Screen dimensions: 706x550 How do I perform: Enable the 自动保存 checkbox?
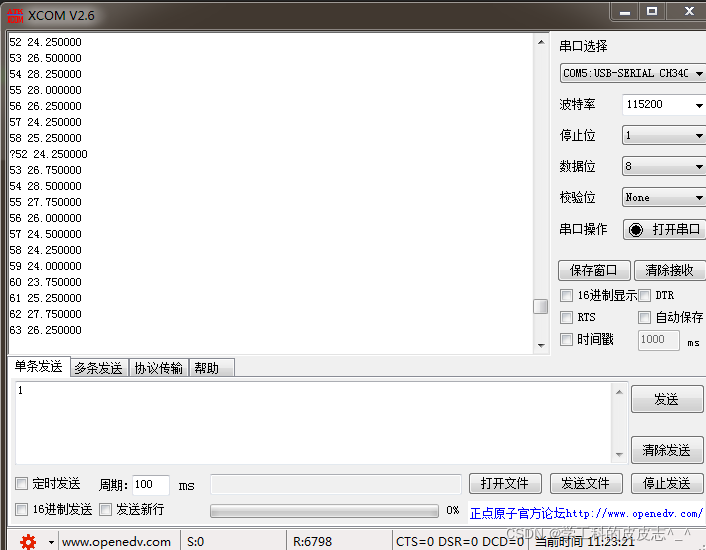(x=644, y=317)
